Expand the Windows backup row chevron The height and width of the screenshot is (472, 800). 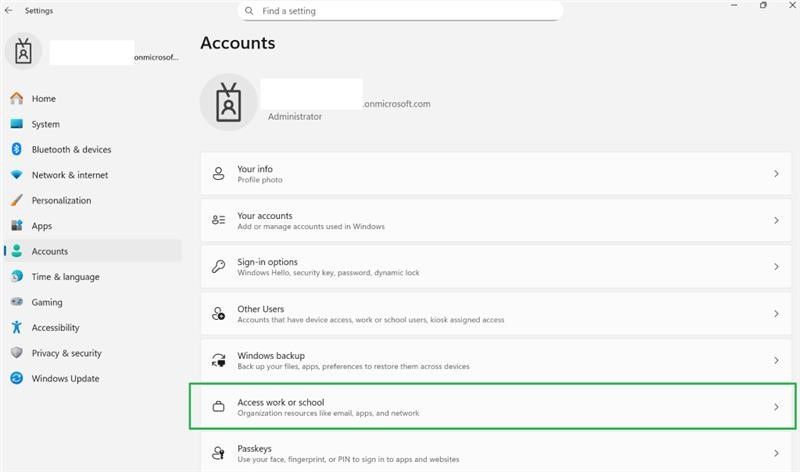coord(776,360)
